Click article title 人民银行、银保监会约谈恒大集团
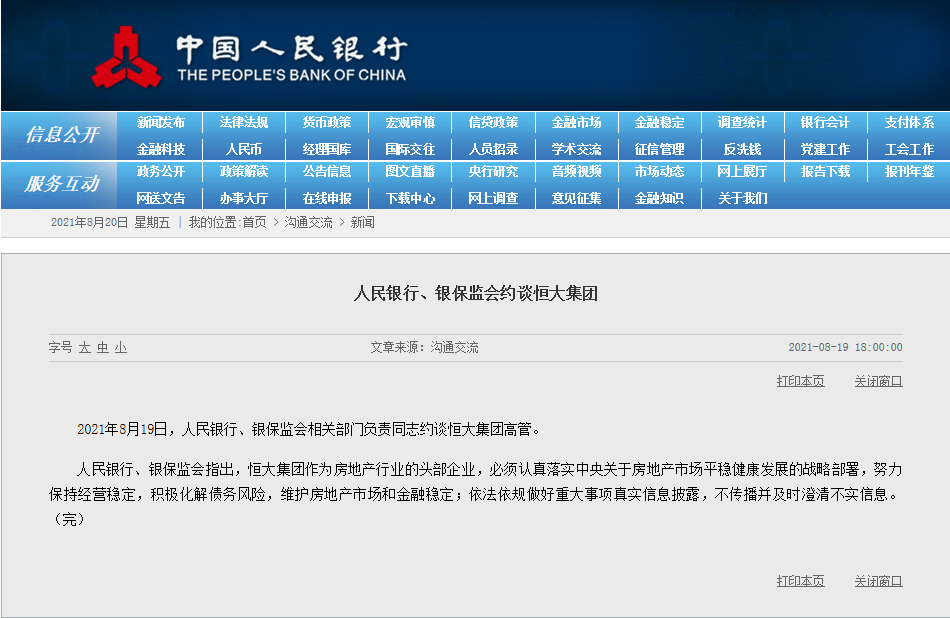 [x=476, y=294]
